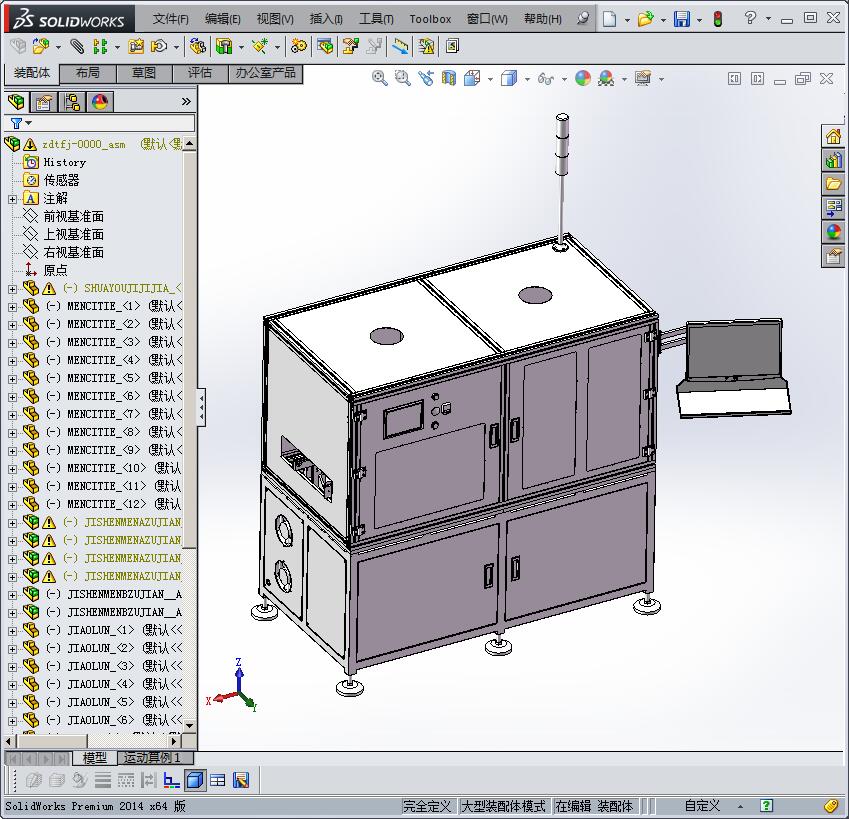Open the view orientation dropdown arrow
Image resolution: width=849 pixels, height=819 pixels.
pos(491,79)
